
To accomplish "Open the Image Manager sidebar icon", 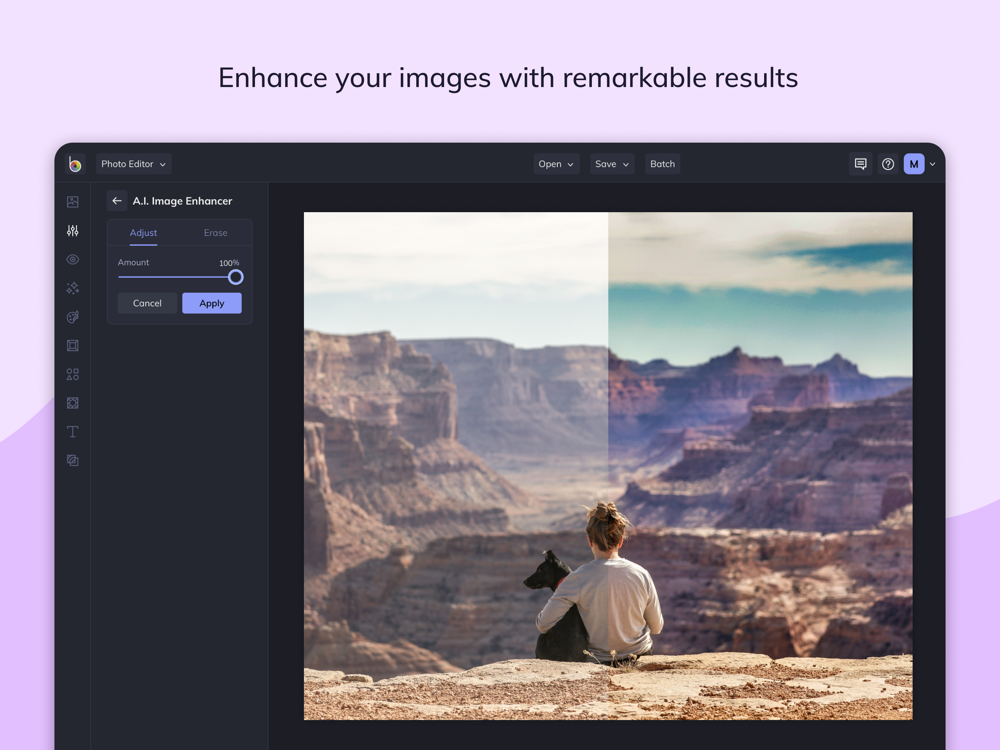I will coord(73,202).
